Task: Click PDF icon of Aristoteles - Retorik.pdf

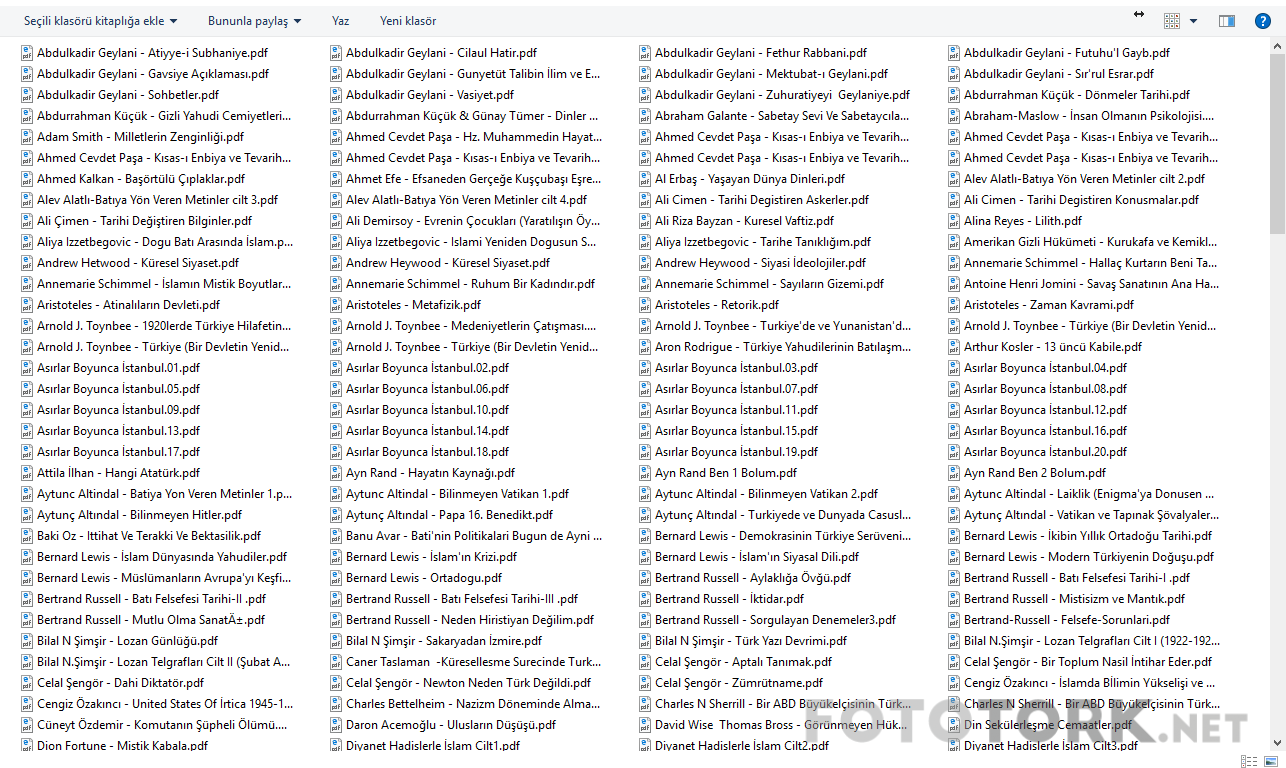Action: [645, 305]
